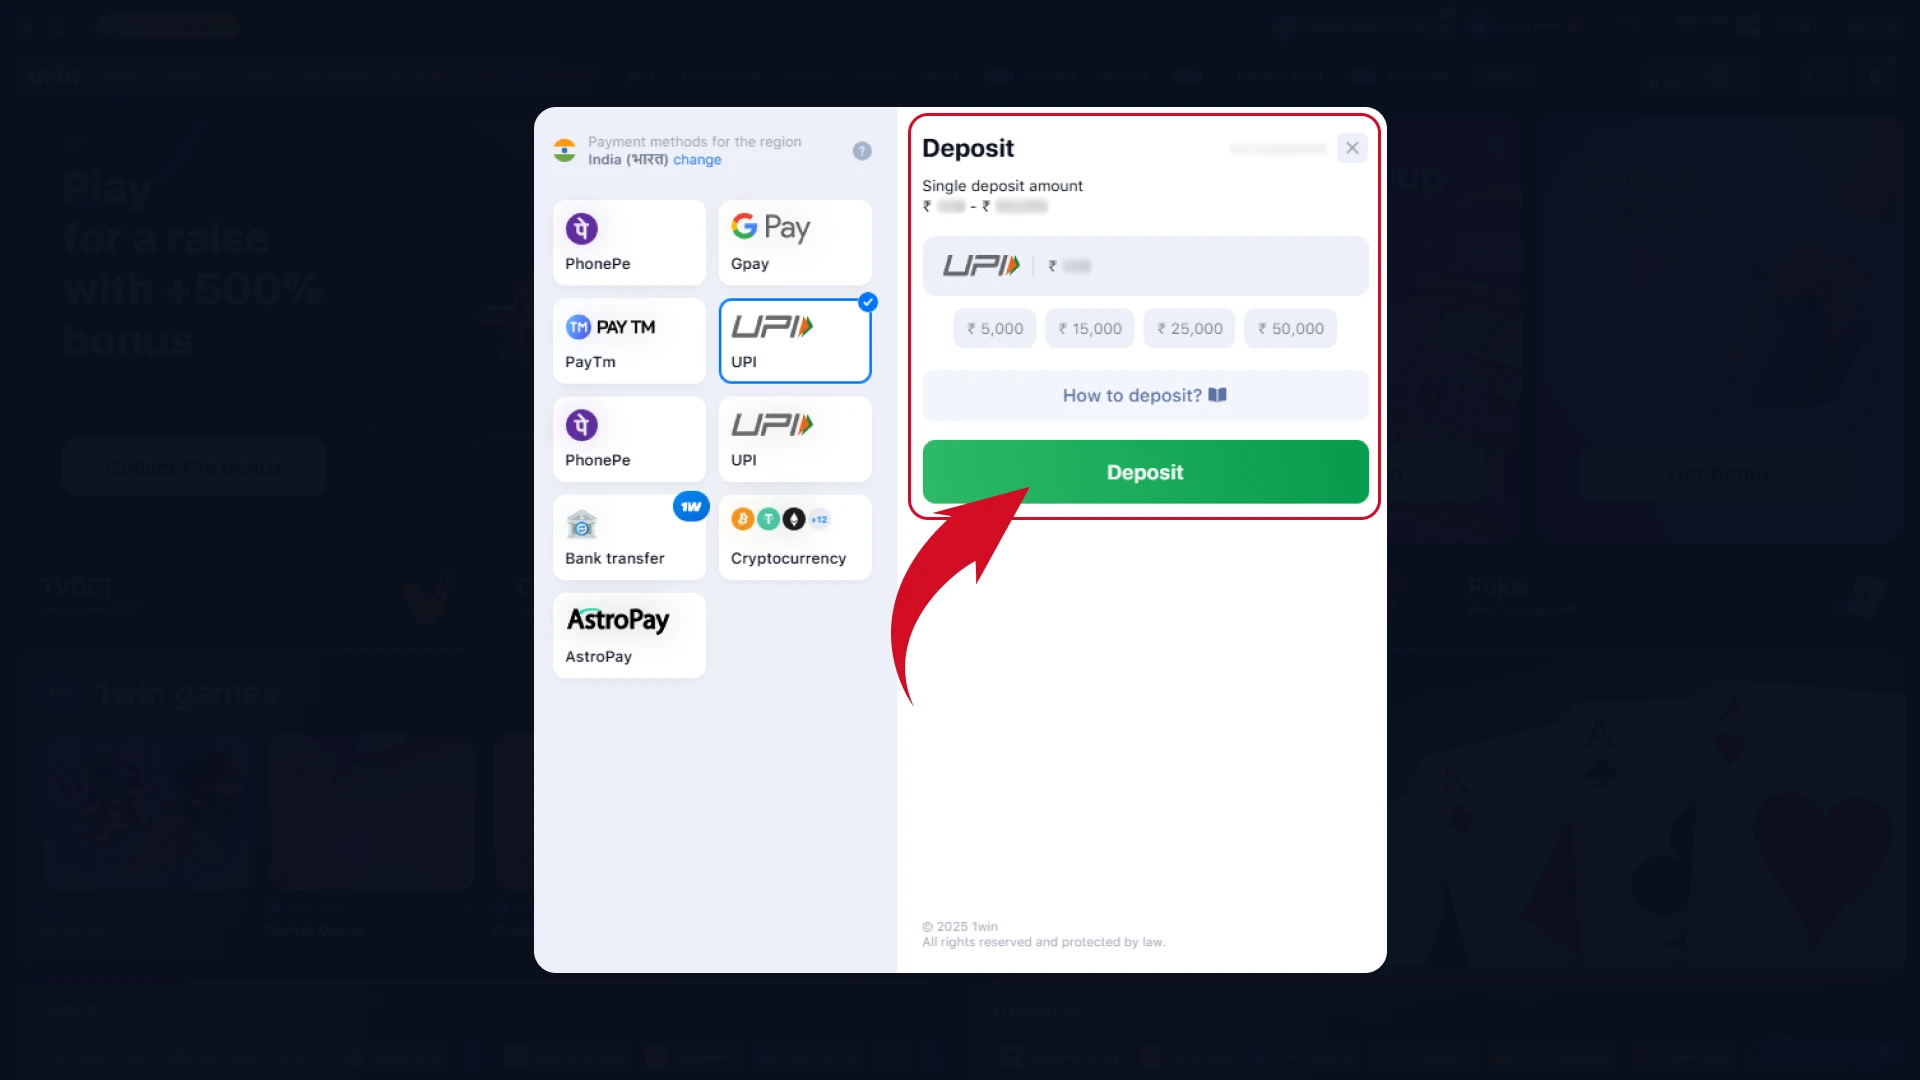Select the second PhonePe tile
The height and width of the screenshot is (1080, 1920).
click(629, 439)
